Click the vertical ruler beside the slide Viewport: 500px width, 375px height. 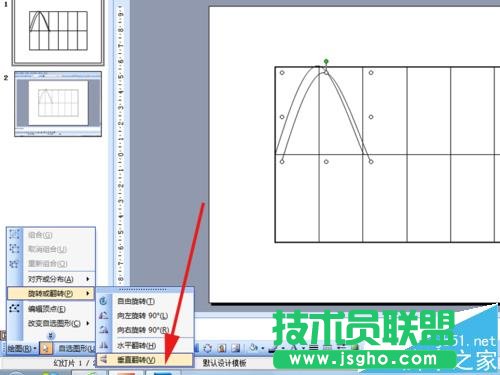(120, 143)
